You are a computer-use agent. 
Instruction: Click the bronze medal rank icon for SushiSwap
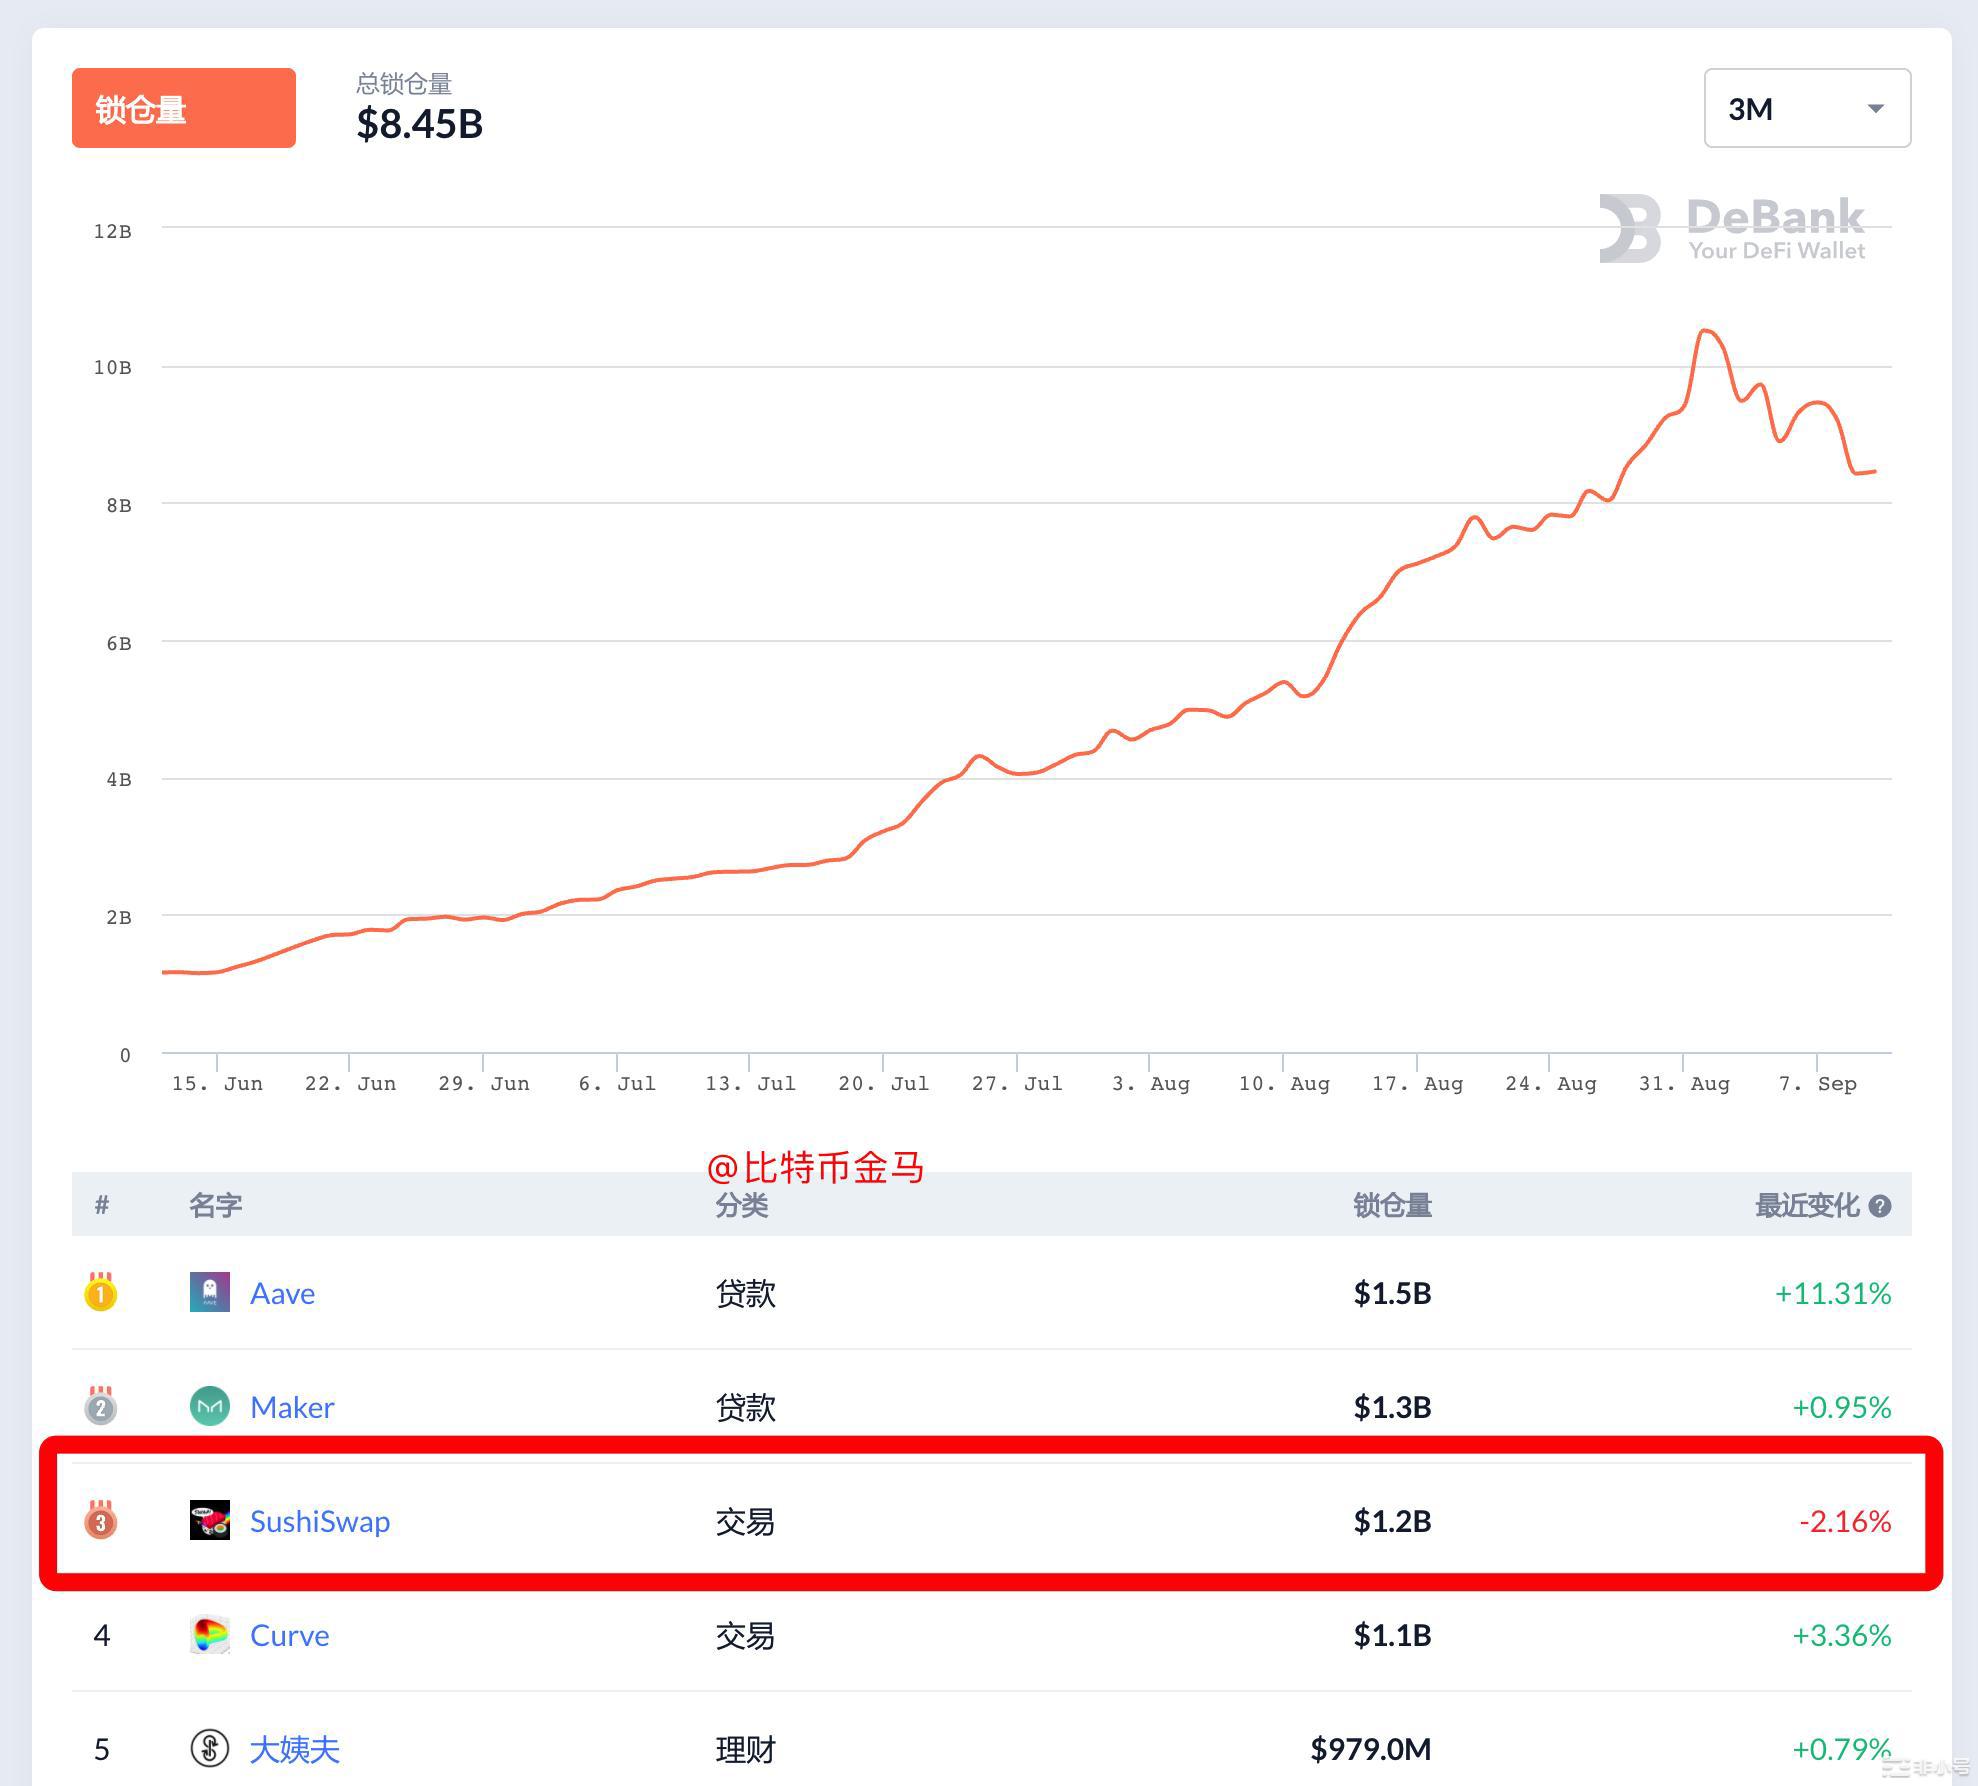pos(101,1521)
